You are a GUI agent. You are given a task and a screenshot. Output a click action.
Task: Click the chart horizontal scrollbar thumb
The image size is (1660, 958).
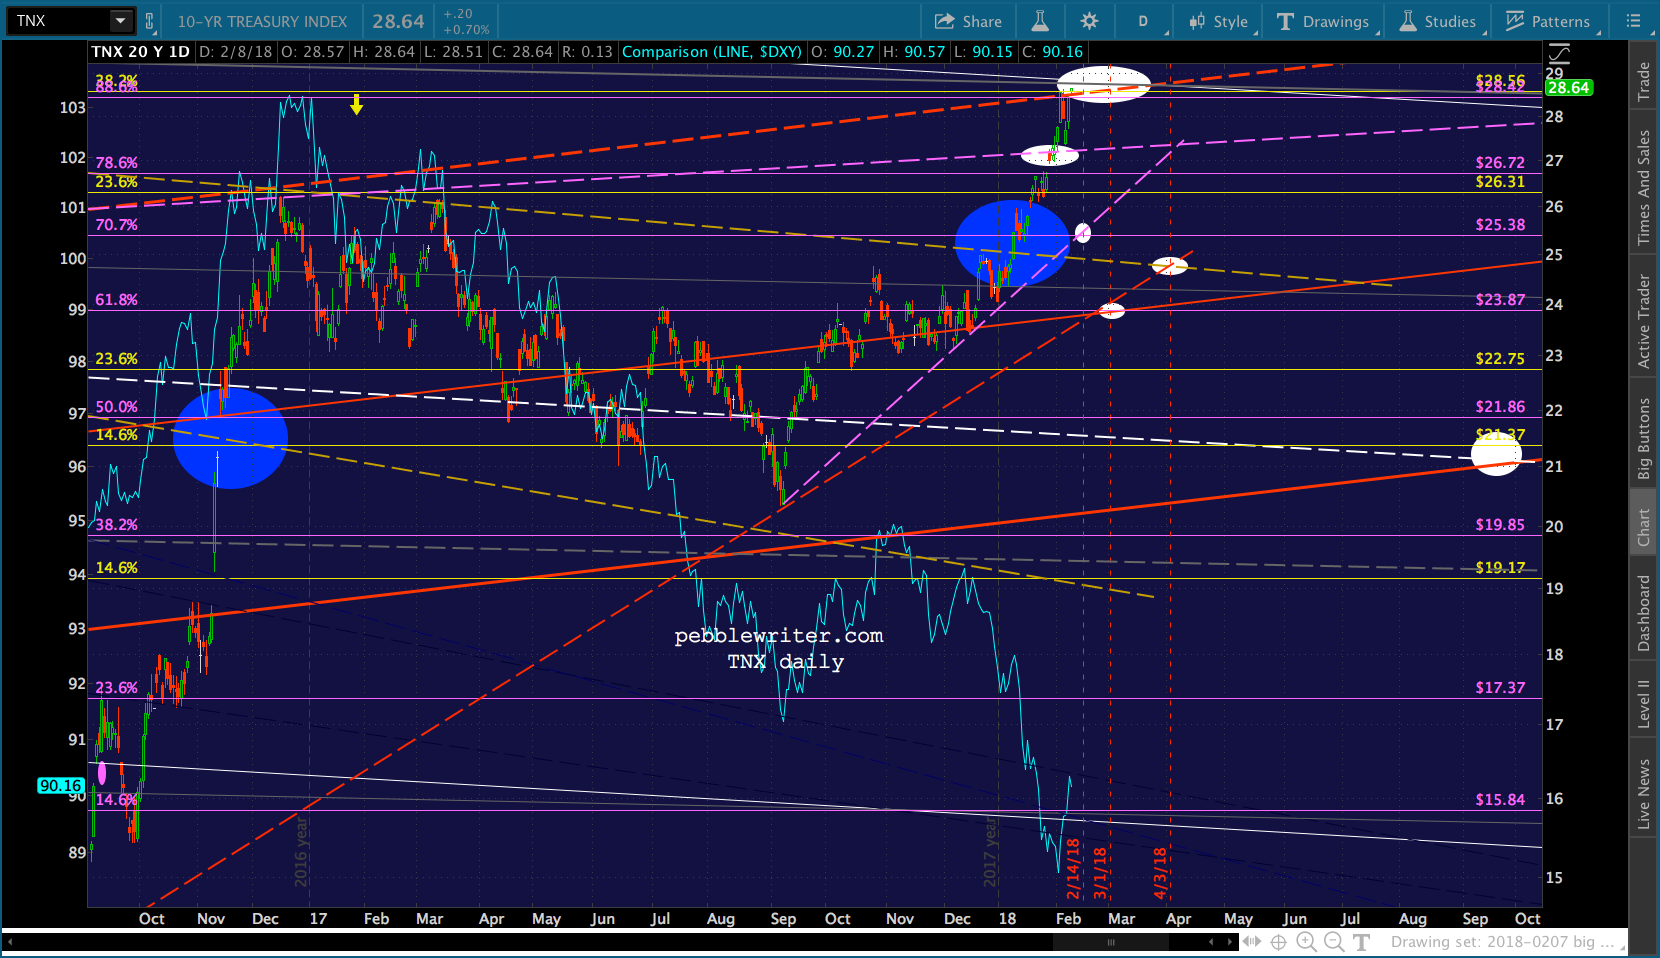pyautogui.click(x=1110, y=942)
